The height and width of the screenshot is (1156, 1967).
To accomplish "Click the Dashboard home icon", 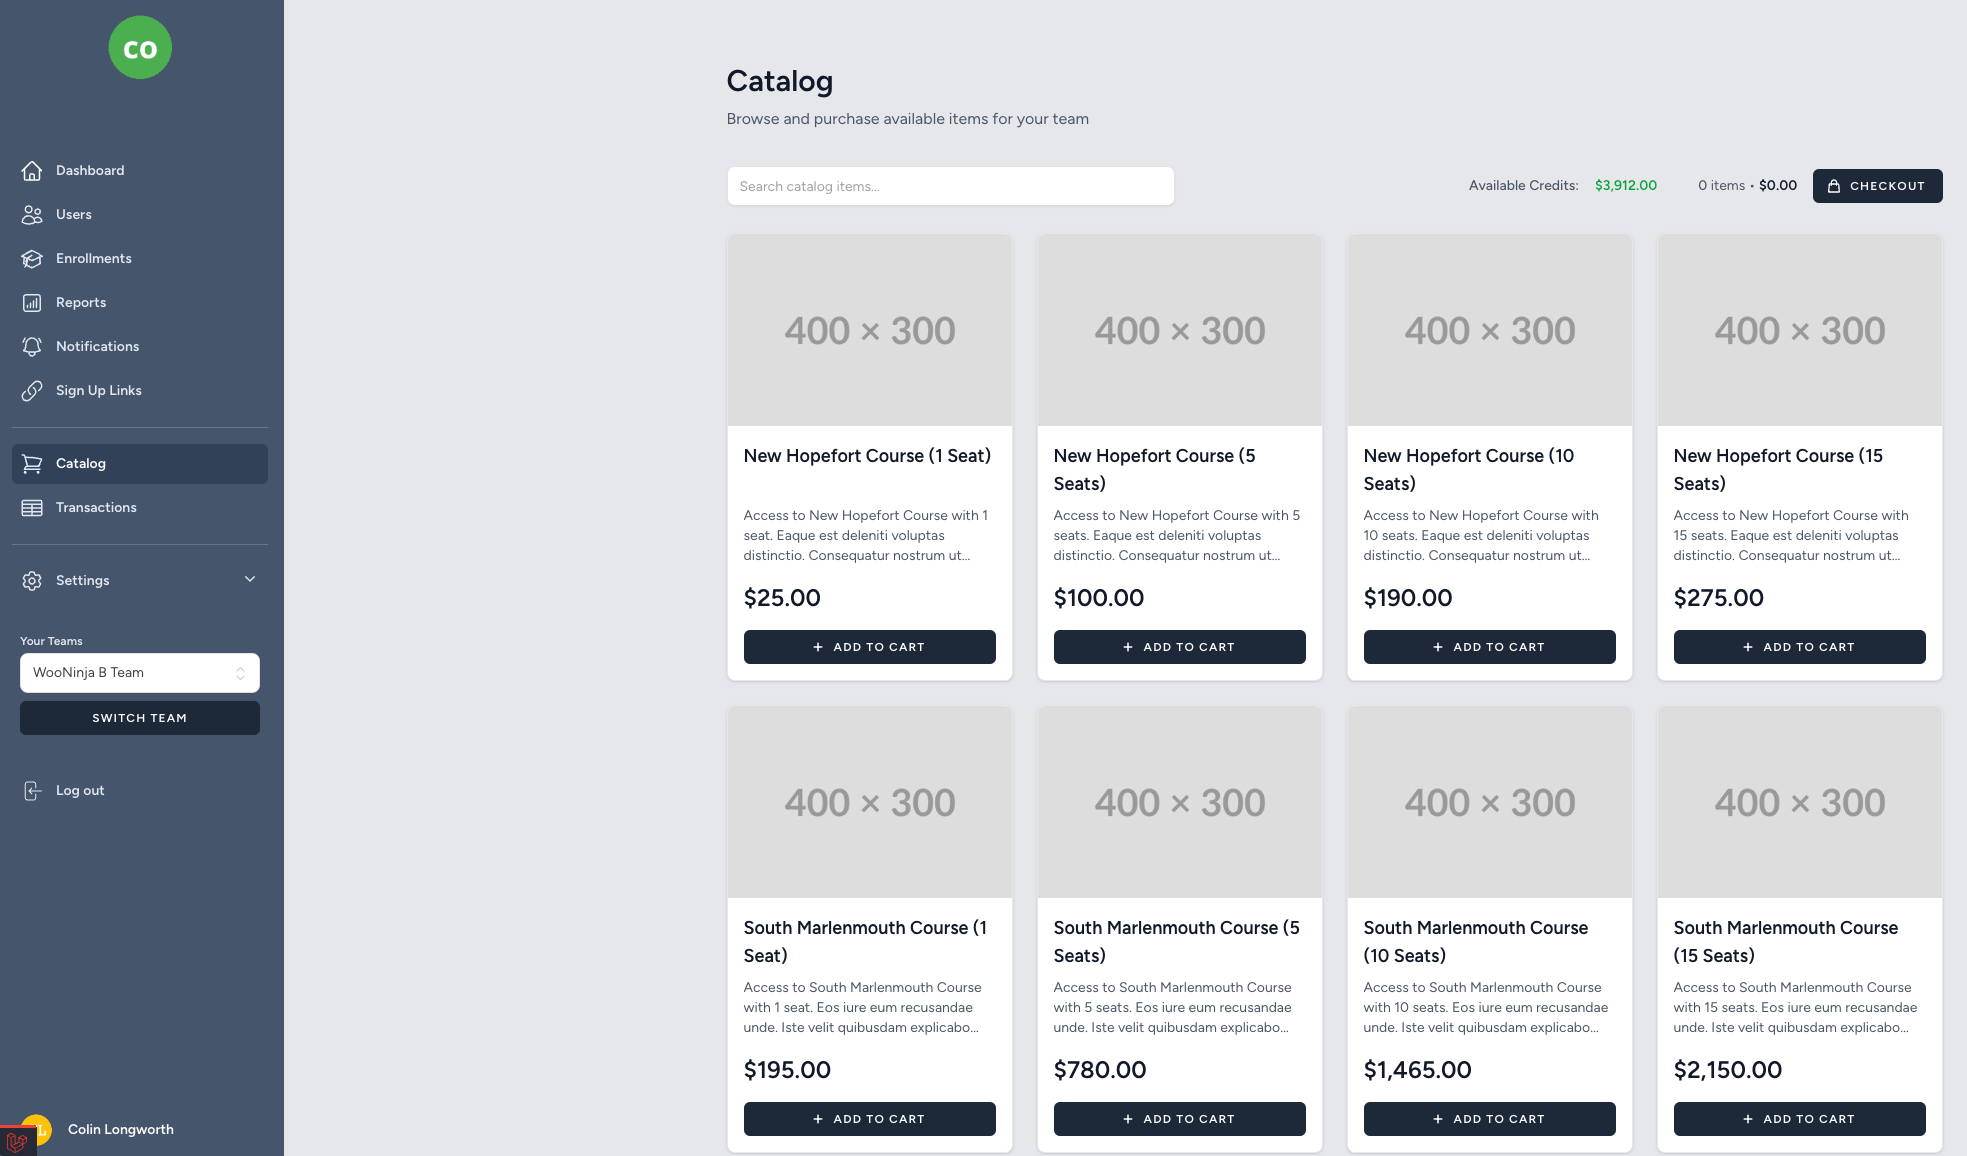I will point(32,171).
